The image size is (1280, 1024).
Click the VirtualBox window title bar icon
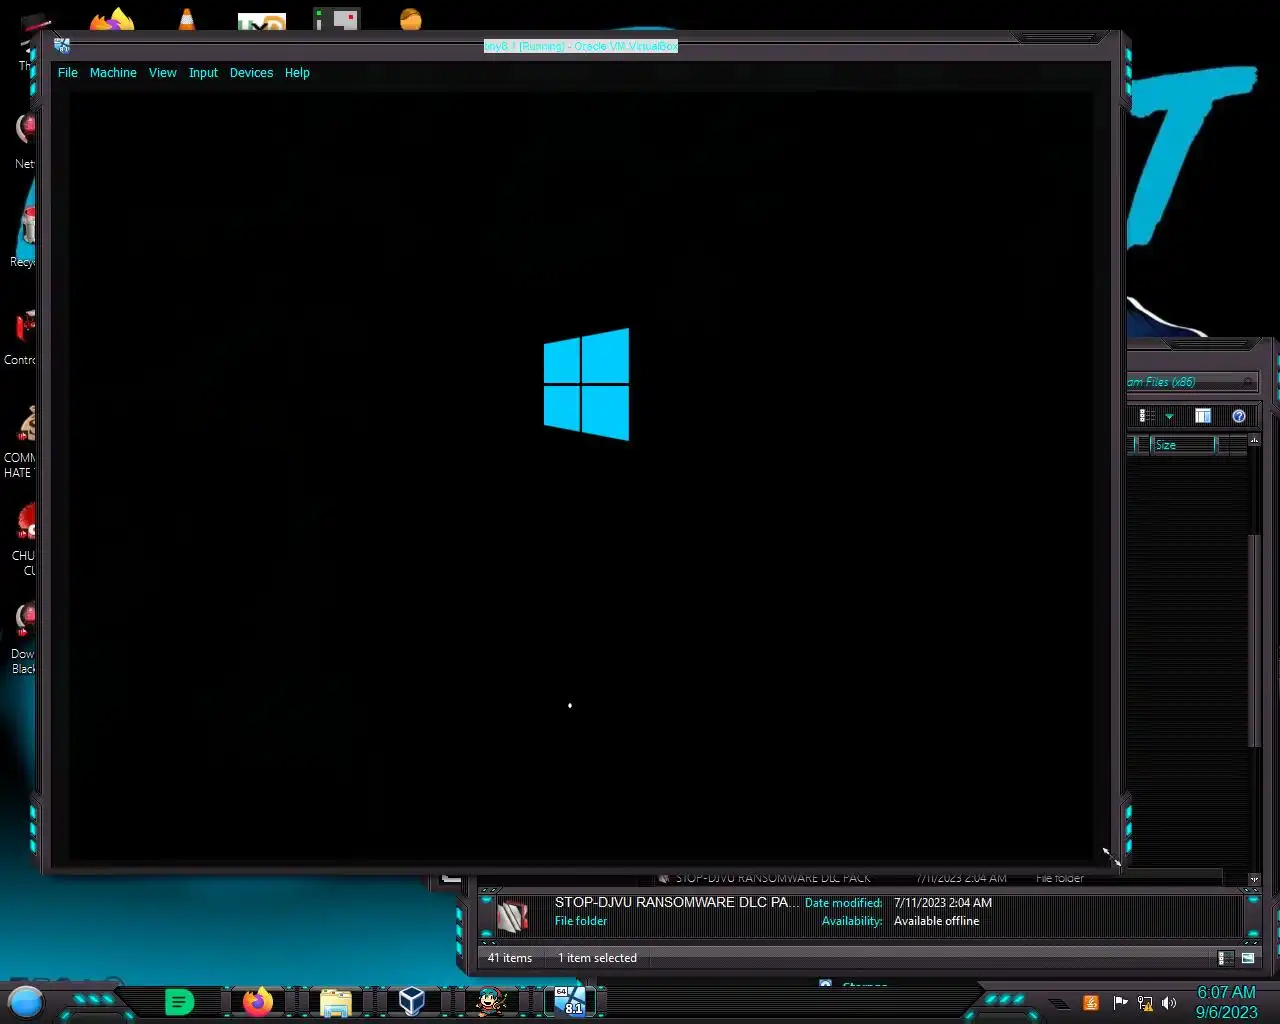[62, 45]
